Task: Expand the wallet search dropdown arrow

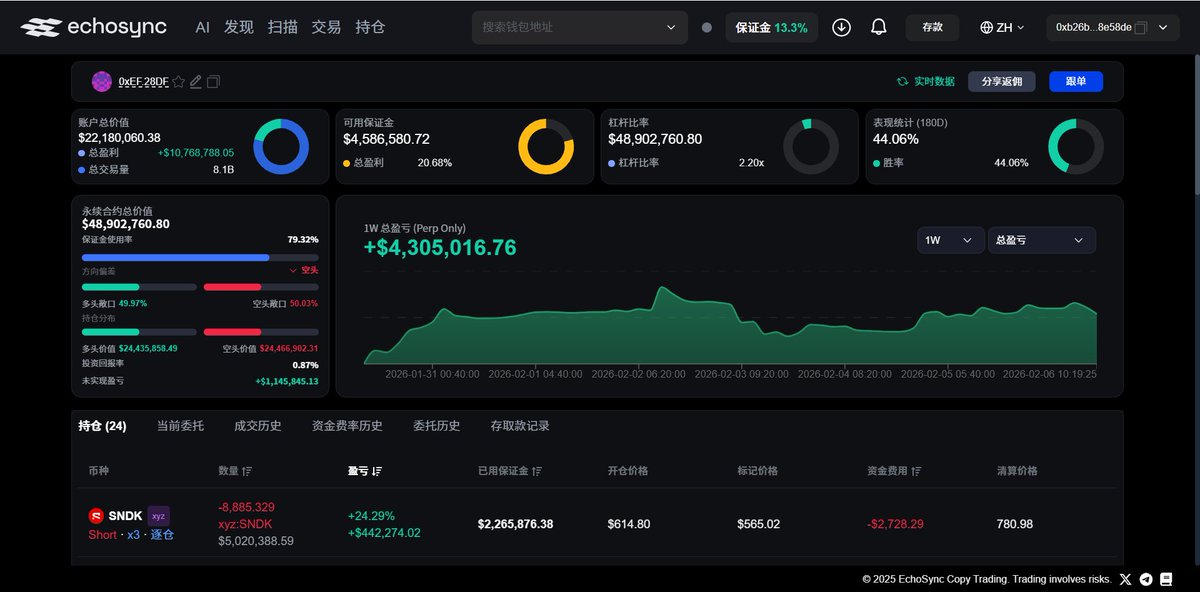Action: 671,28
